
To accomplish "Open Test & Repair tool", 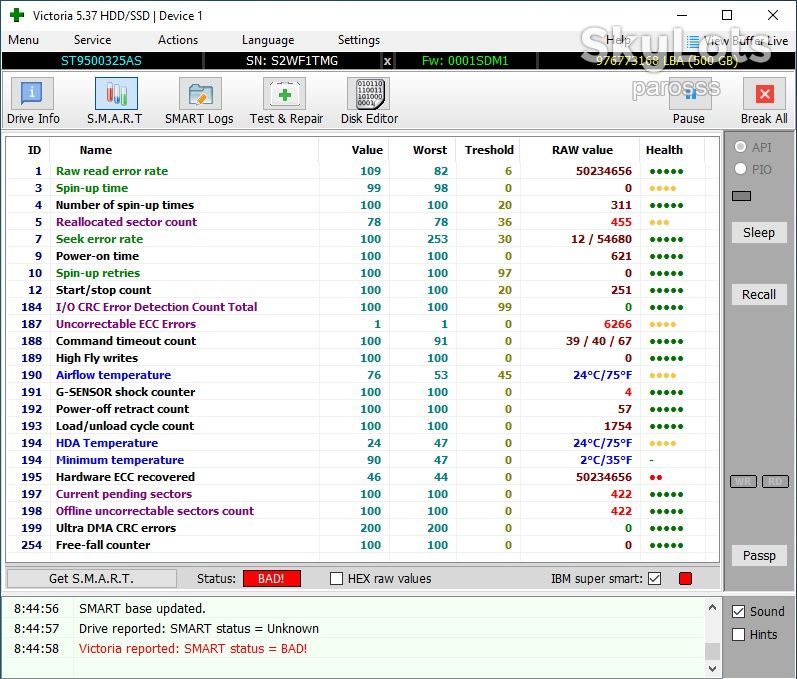I will pyautogui.click(x=286, y=101).
